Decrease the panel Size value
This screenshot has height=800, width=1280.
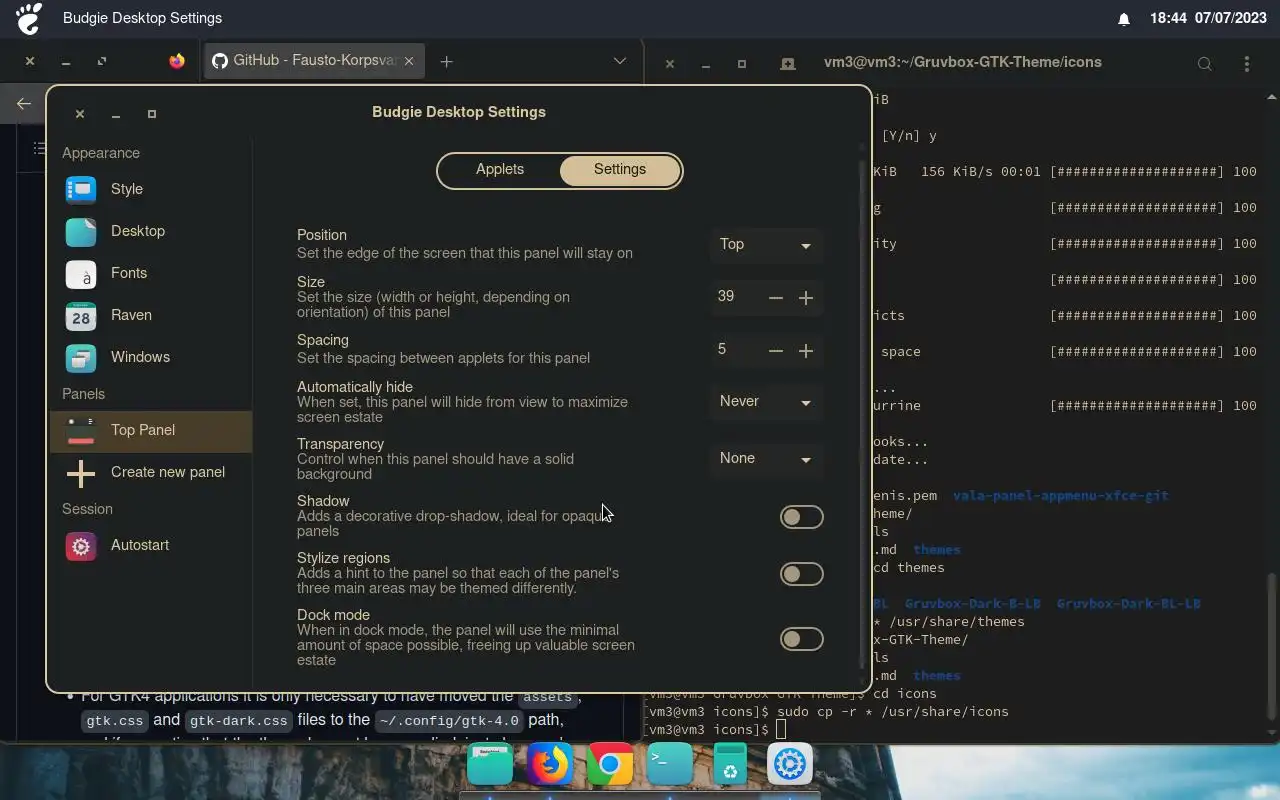tap(775, 297)
